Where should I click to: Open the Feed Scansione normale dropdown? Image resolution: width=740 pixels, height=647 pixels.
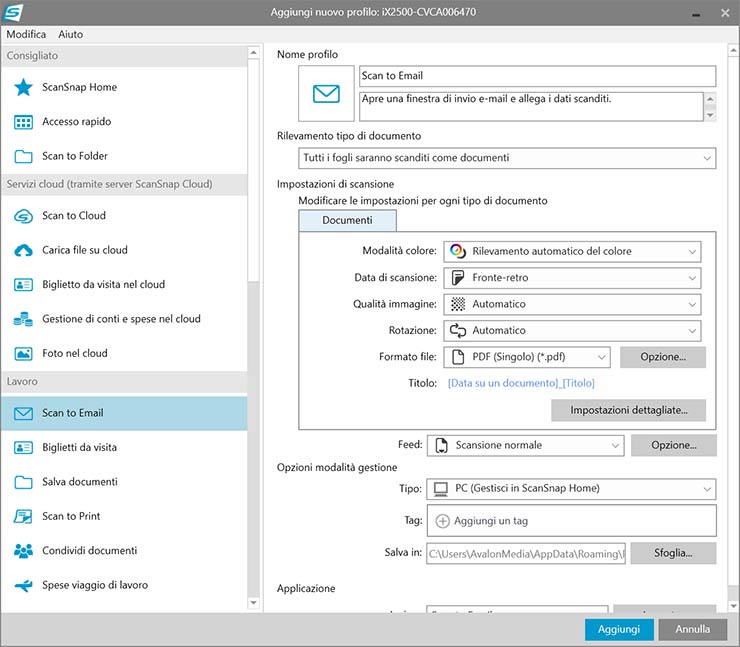pos(525,445)
